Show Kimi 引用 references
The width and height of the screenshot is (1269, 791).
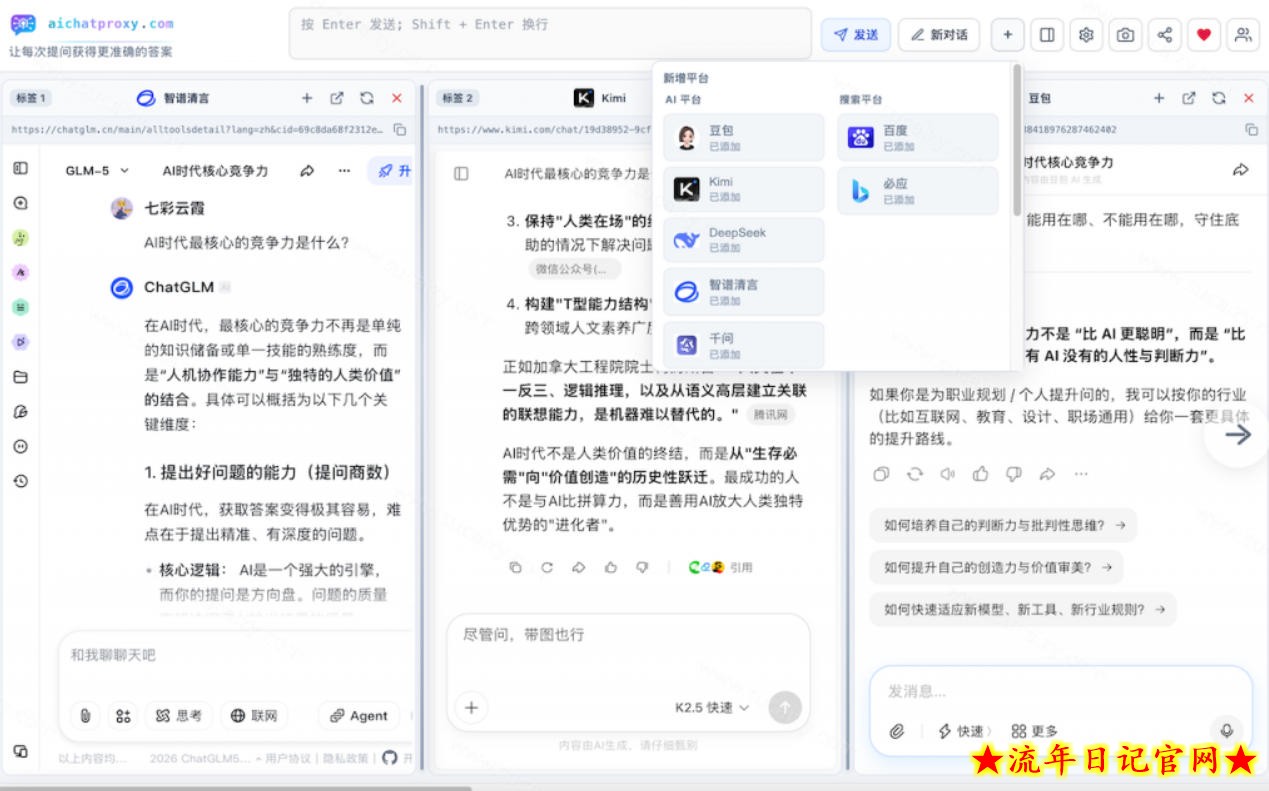pos(721,567)
